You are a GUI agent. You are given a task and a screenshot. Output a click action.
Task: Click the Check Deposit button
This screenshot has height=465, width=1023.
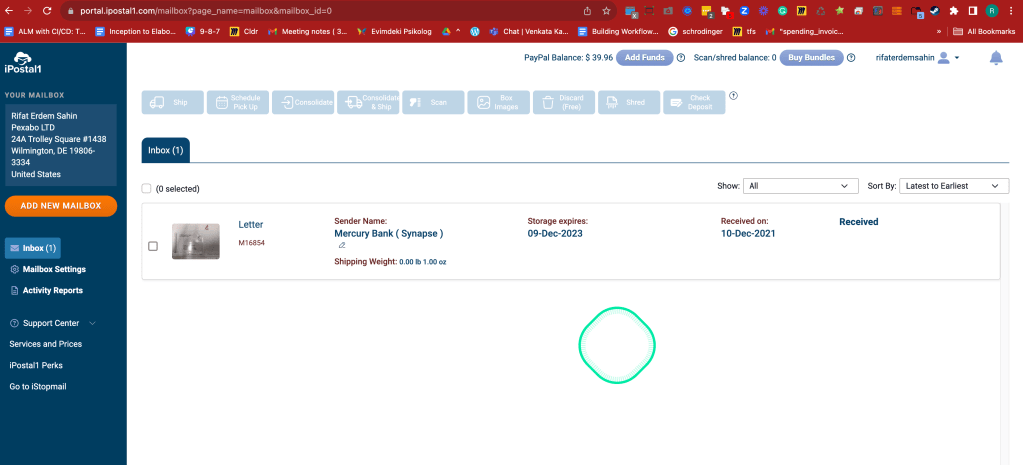[x=694, y=102]
